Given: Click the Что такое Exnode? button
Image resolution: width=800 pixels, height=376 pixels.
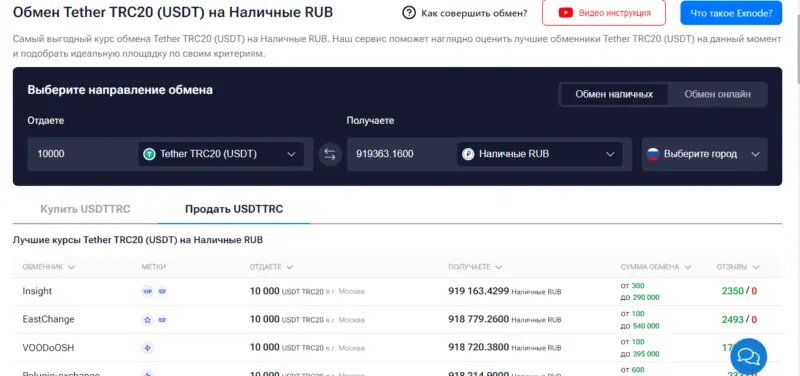Looking at the screenshot, I should click(x=731, y=13).
